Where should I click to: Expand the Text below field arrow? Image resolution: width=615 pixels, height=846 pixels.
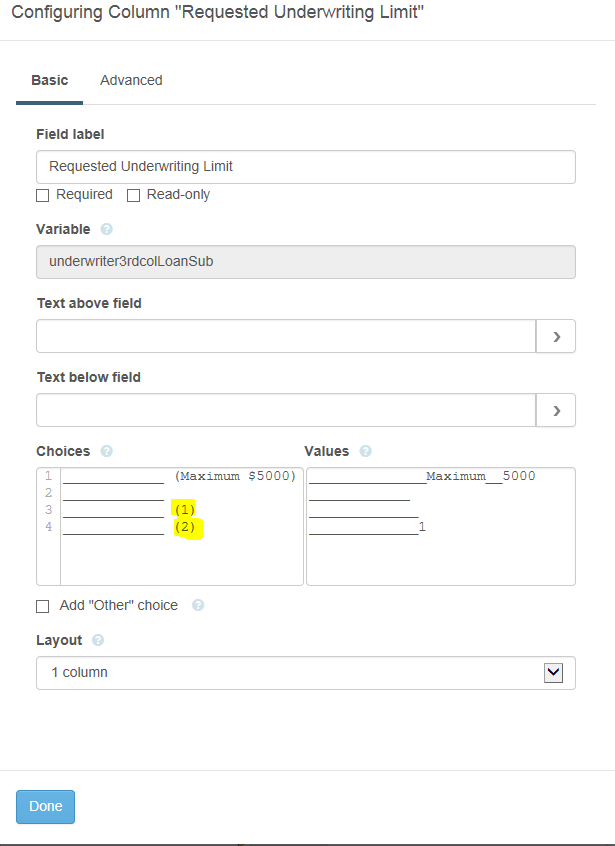(556, 410)
